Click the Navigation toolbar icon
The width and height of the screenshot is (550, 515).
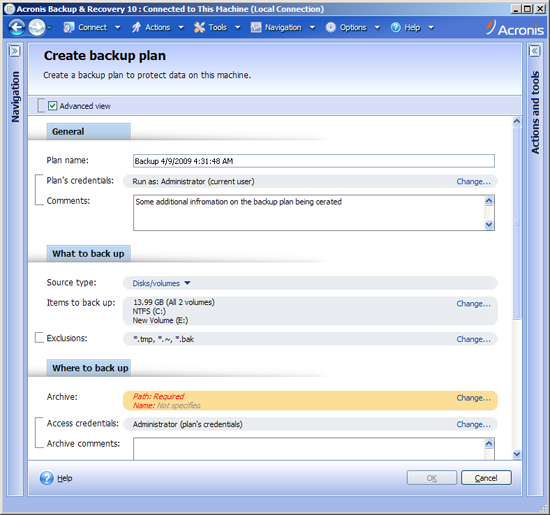(256, 27)
